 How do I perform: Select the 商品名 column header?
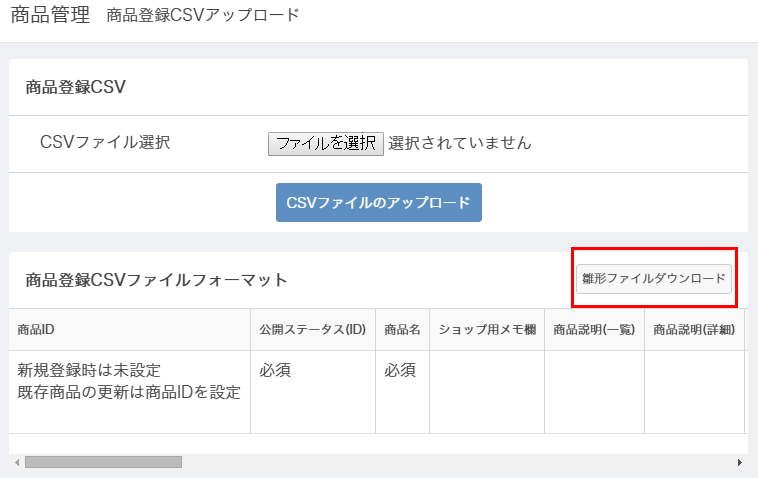coord(402,330)
